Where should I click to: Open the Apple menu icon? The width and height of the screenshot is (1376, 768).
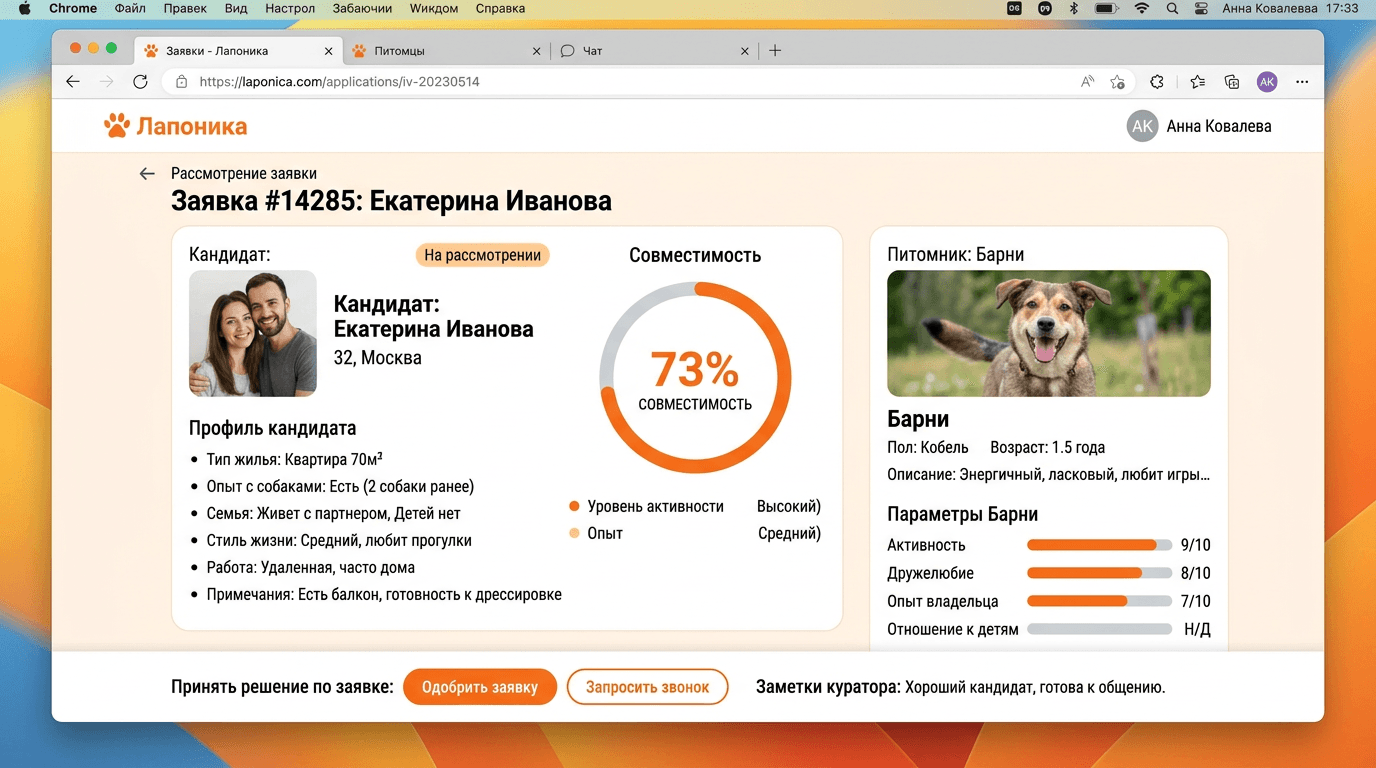coord(25,9)
